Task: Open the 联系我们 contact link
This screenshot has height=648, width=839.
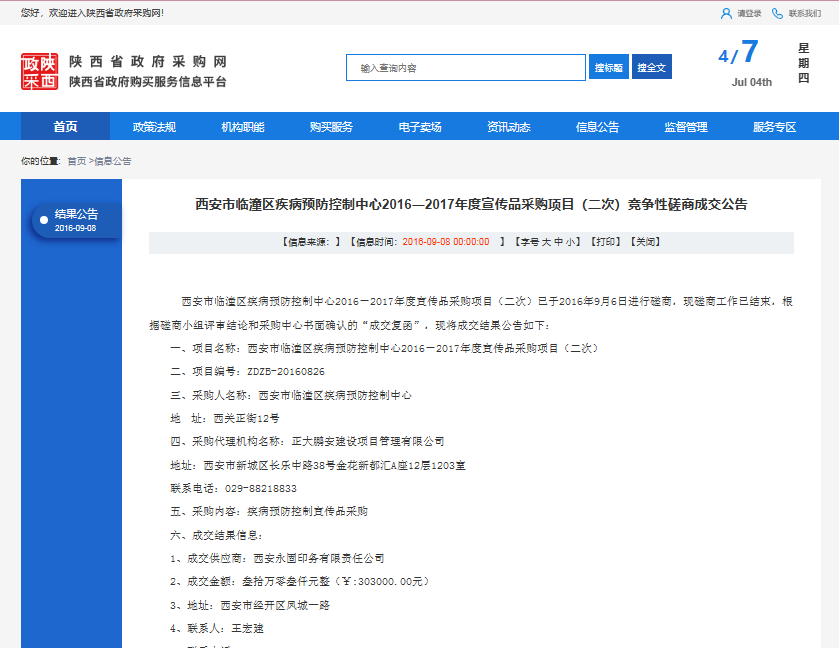Action: [x=804, y=13]
